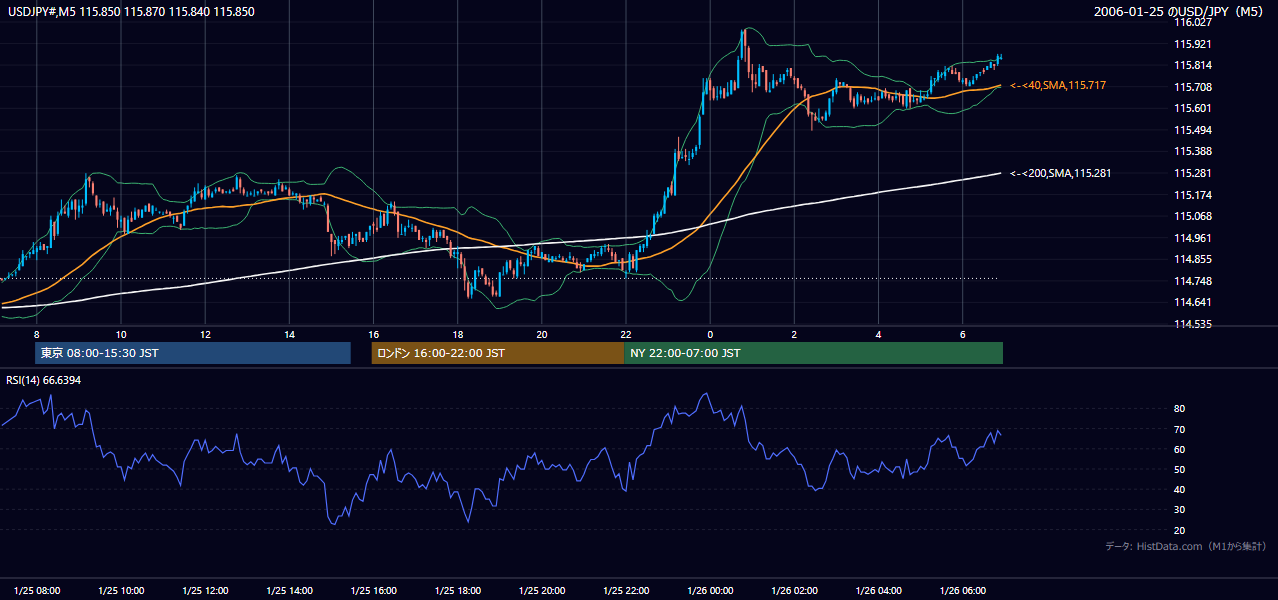The image size is (1278, 600).
Task: Click hour tick 14 under price chart
Action: click(289, 334)
